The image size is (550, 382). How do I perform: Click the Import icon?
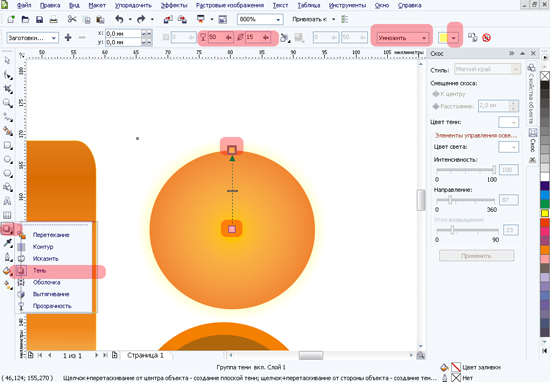click(x=168, y=19)
